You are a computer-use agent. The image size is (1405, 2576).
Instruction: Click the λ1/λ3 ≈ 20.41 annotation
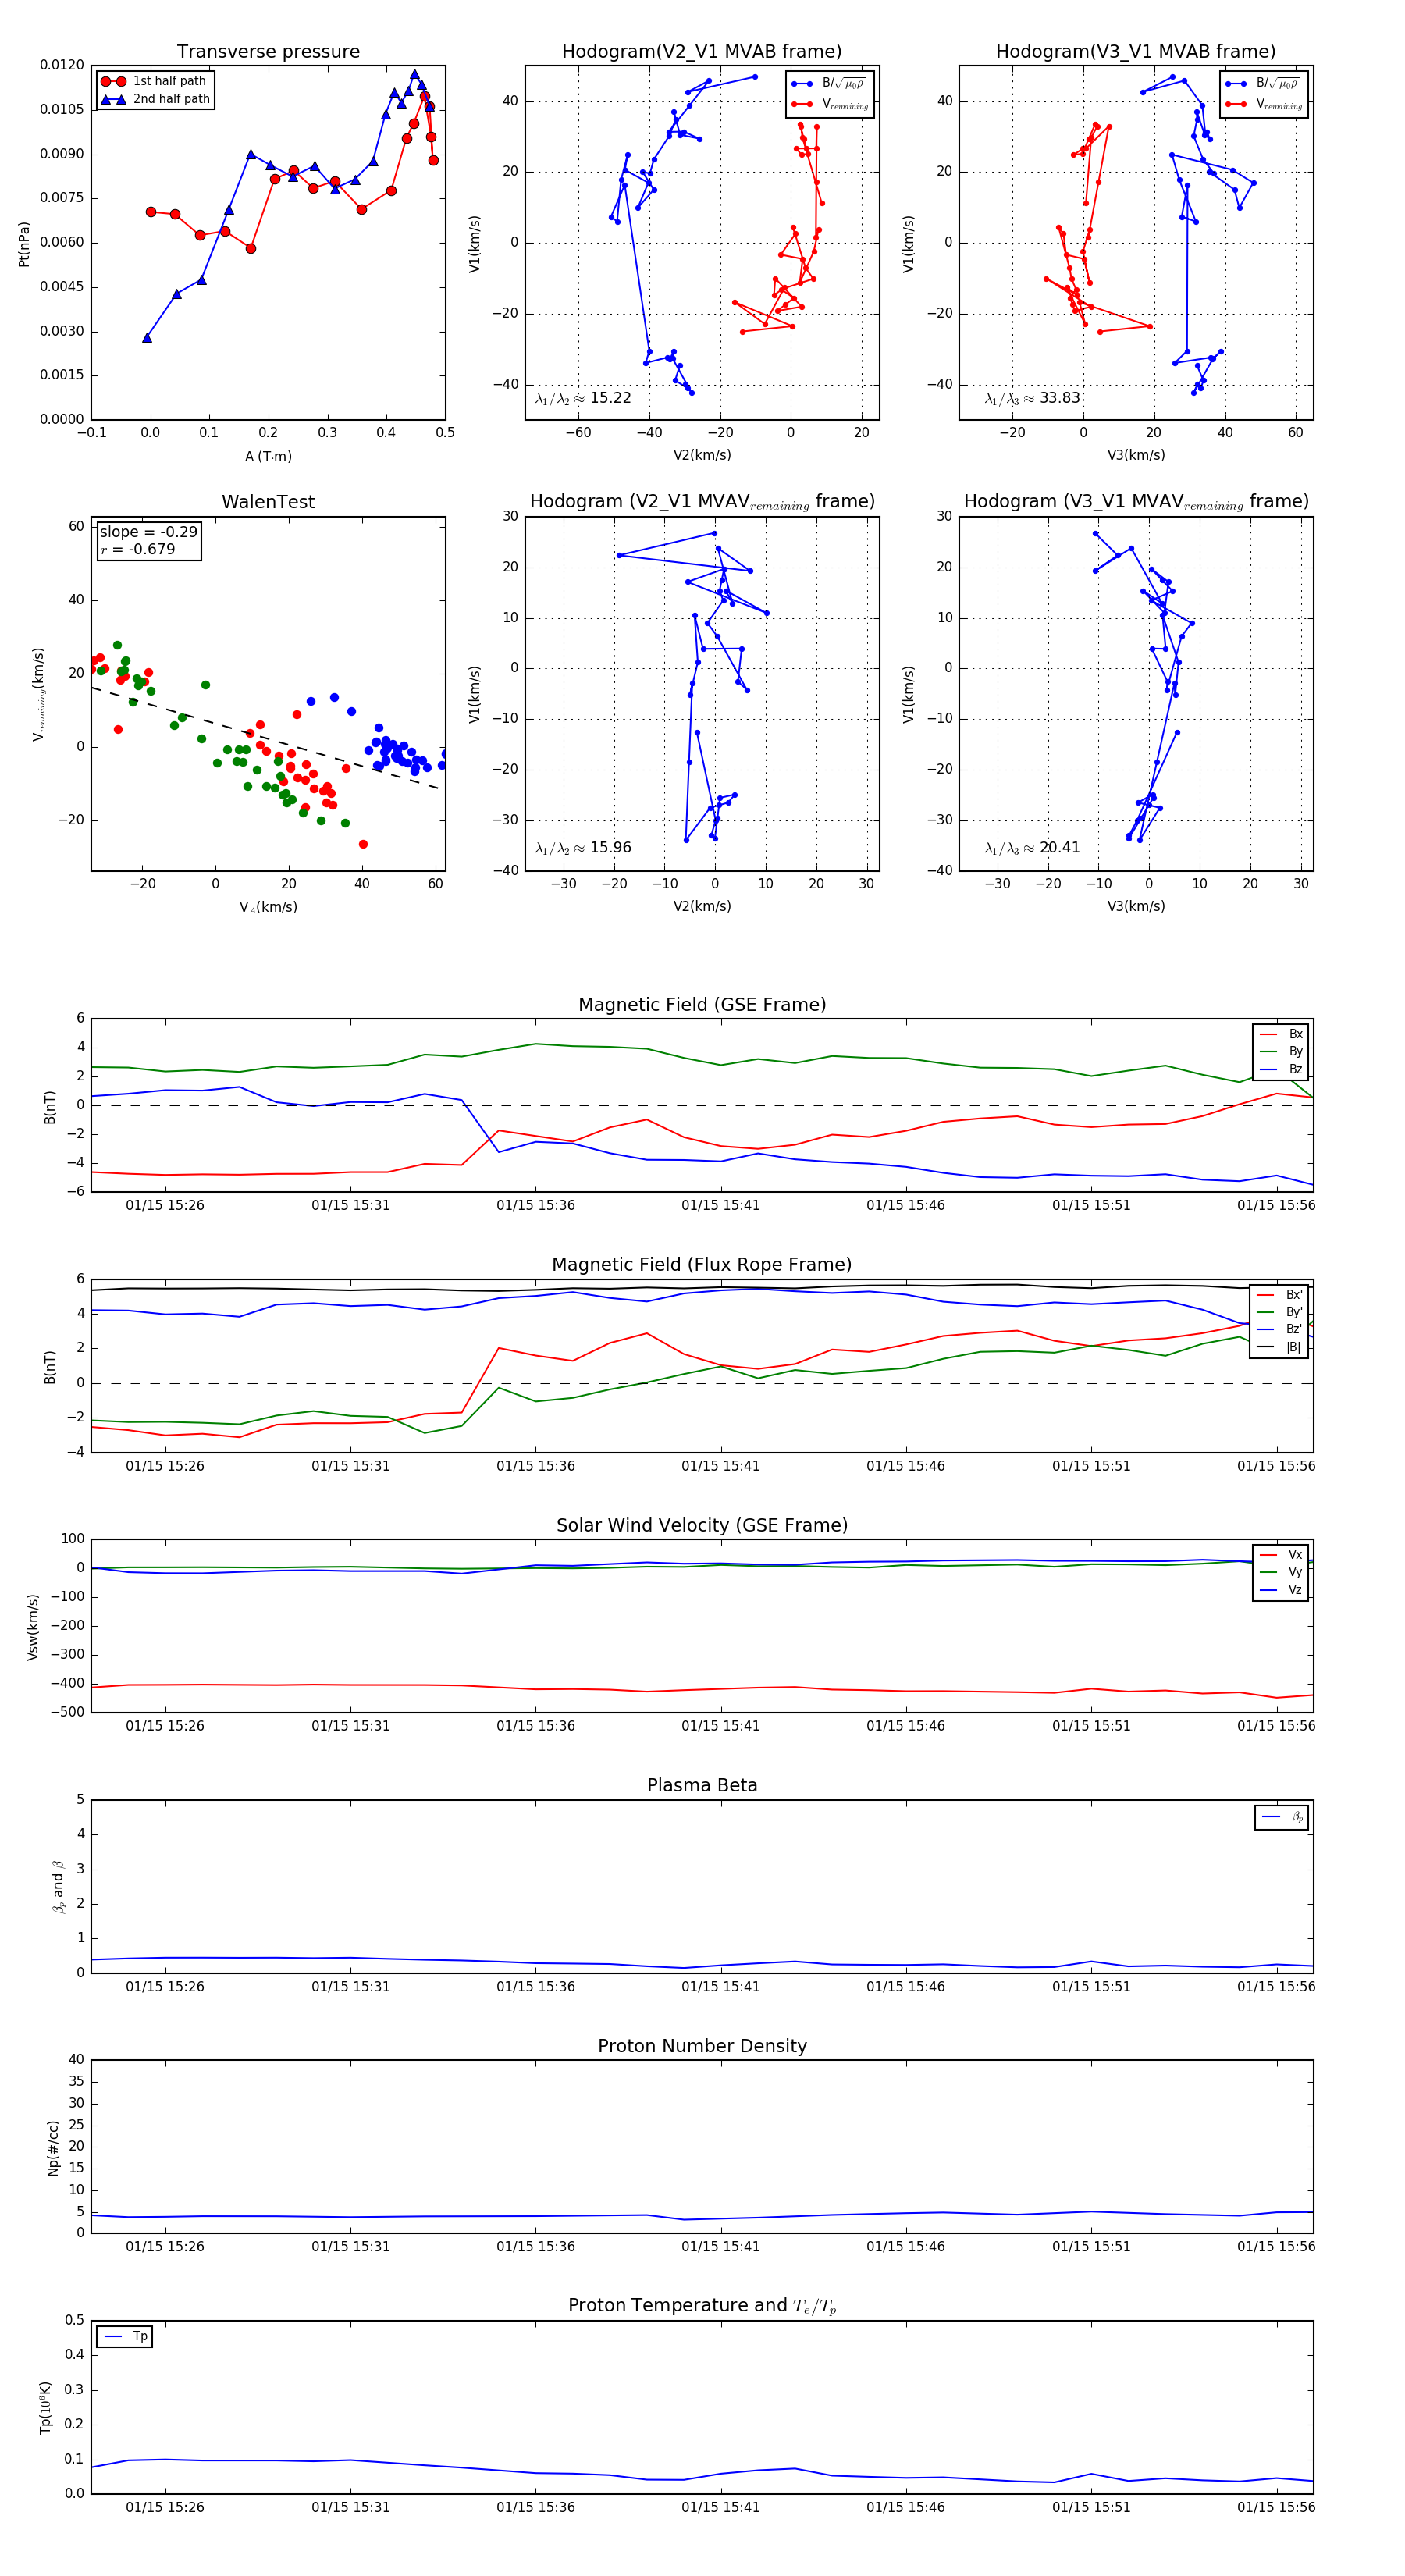pos(1032,848)
